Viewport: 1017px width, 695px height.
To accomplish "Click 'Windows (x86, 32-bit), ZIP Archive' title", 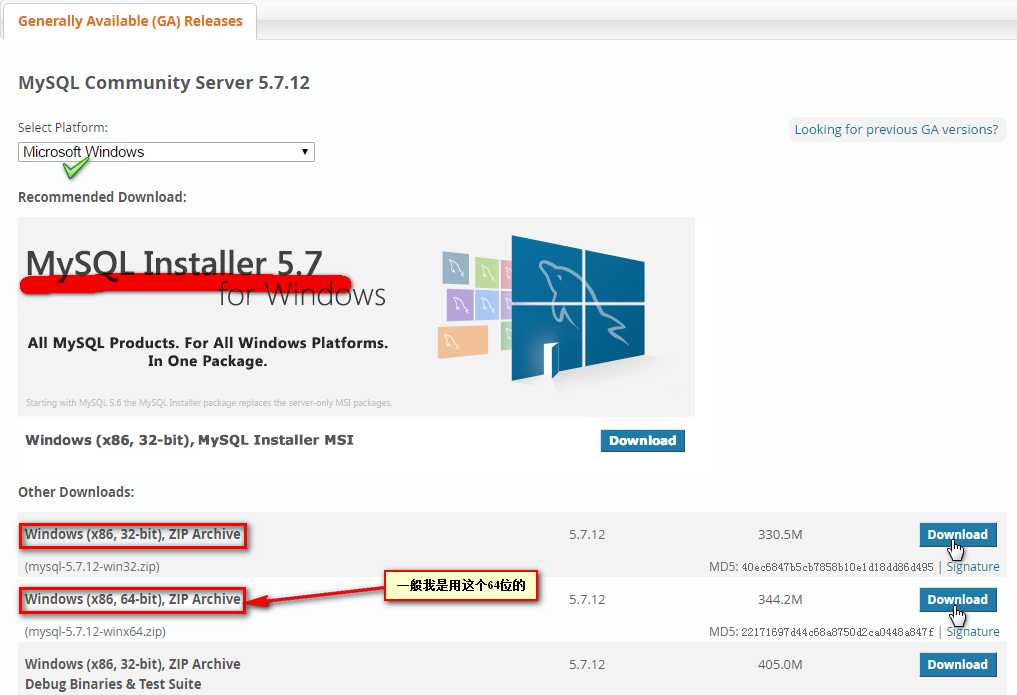I will (x=132, y=534).
